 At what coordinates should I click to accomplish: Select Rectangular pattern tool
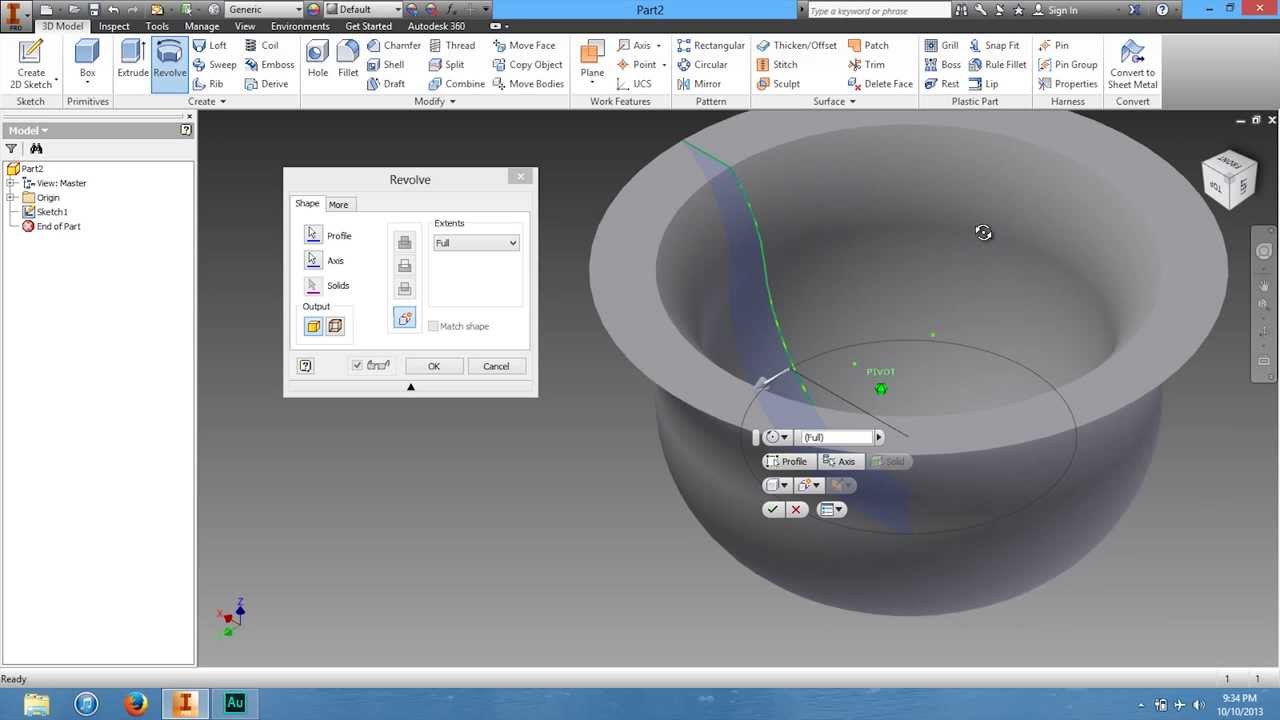[x=710, y=45]
